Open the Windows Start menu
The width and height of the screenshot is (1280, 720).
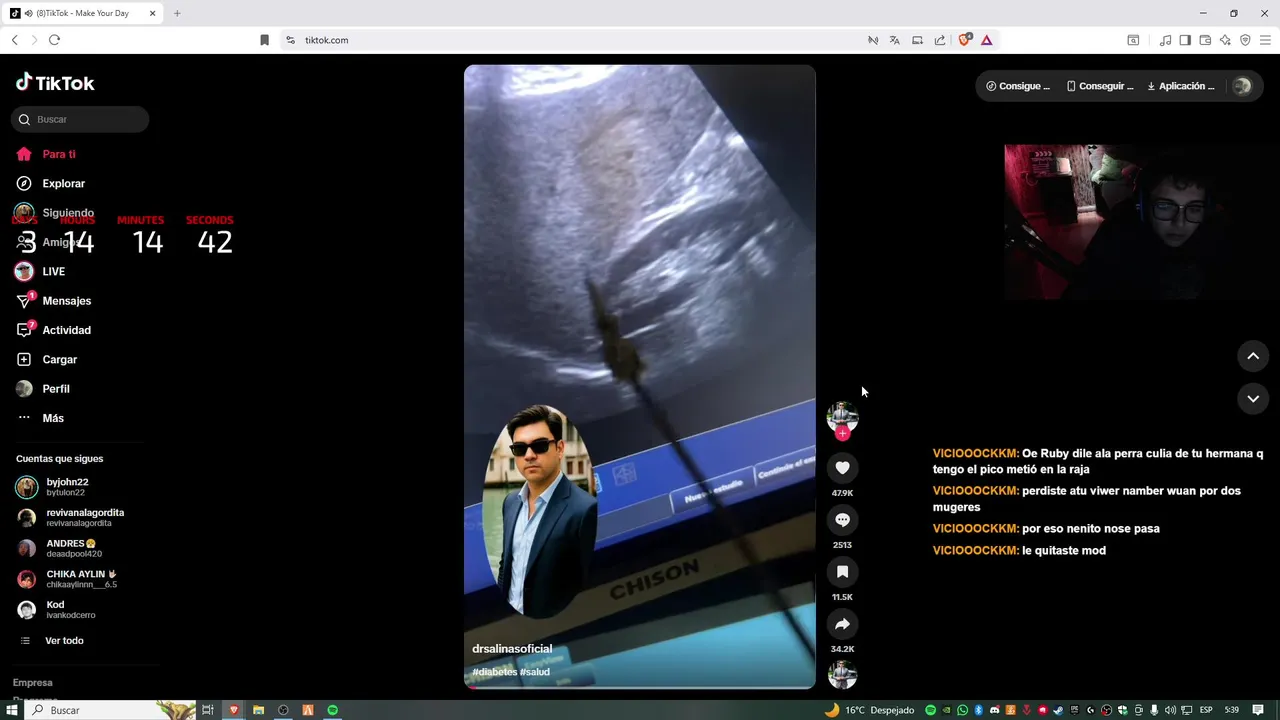(x=13, y=710)
